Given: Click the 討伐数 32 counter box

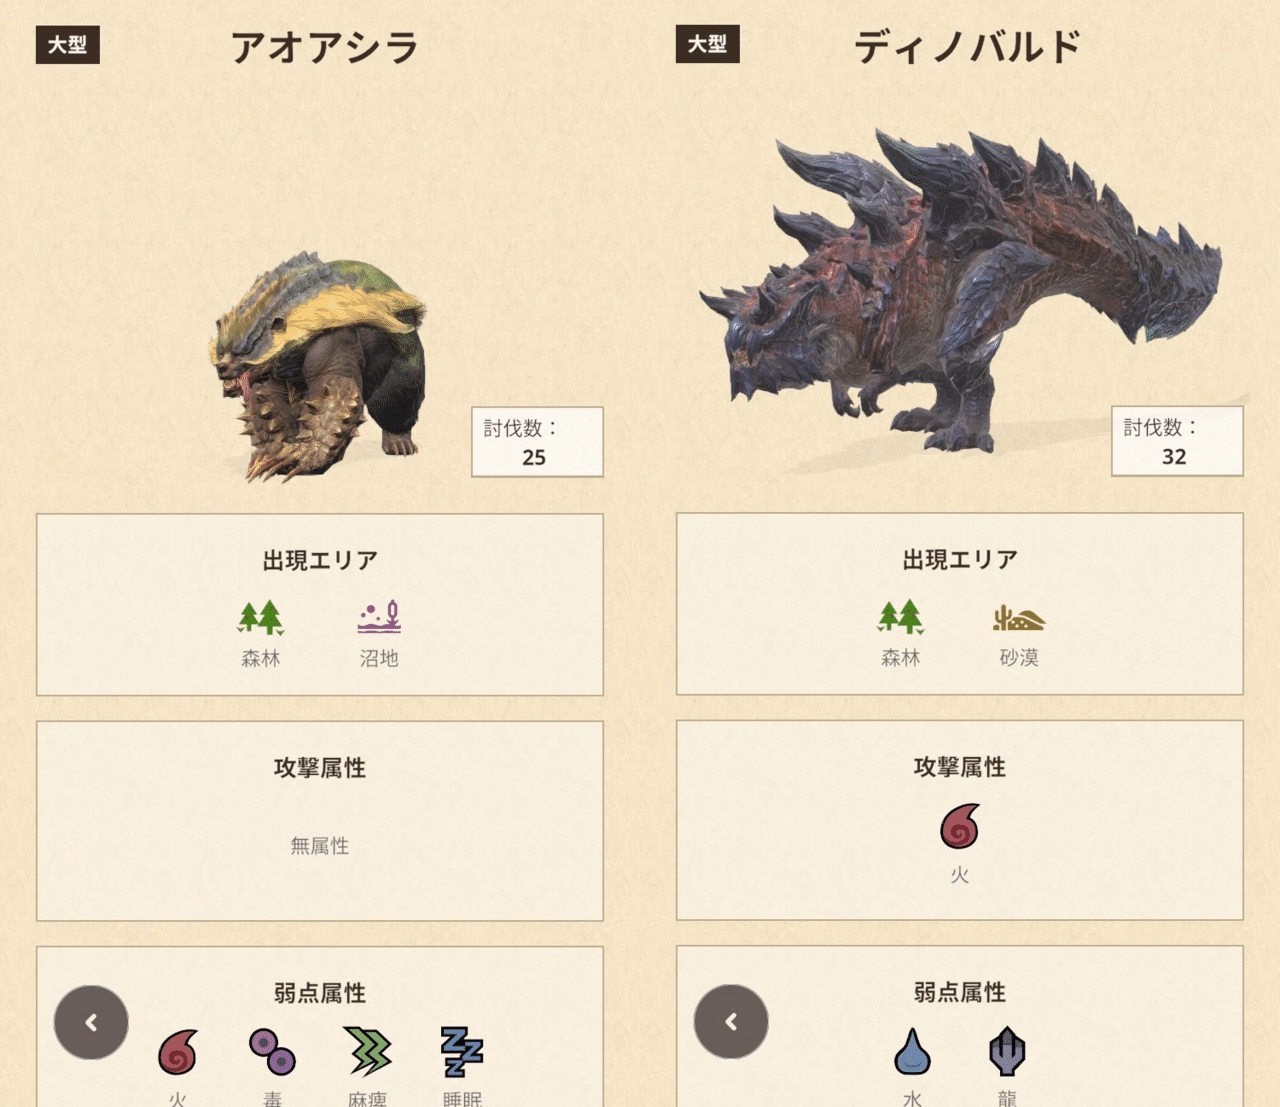Looking at the screenshot, I should (1177, 441).
